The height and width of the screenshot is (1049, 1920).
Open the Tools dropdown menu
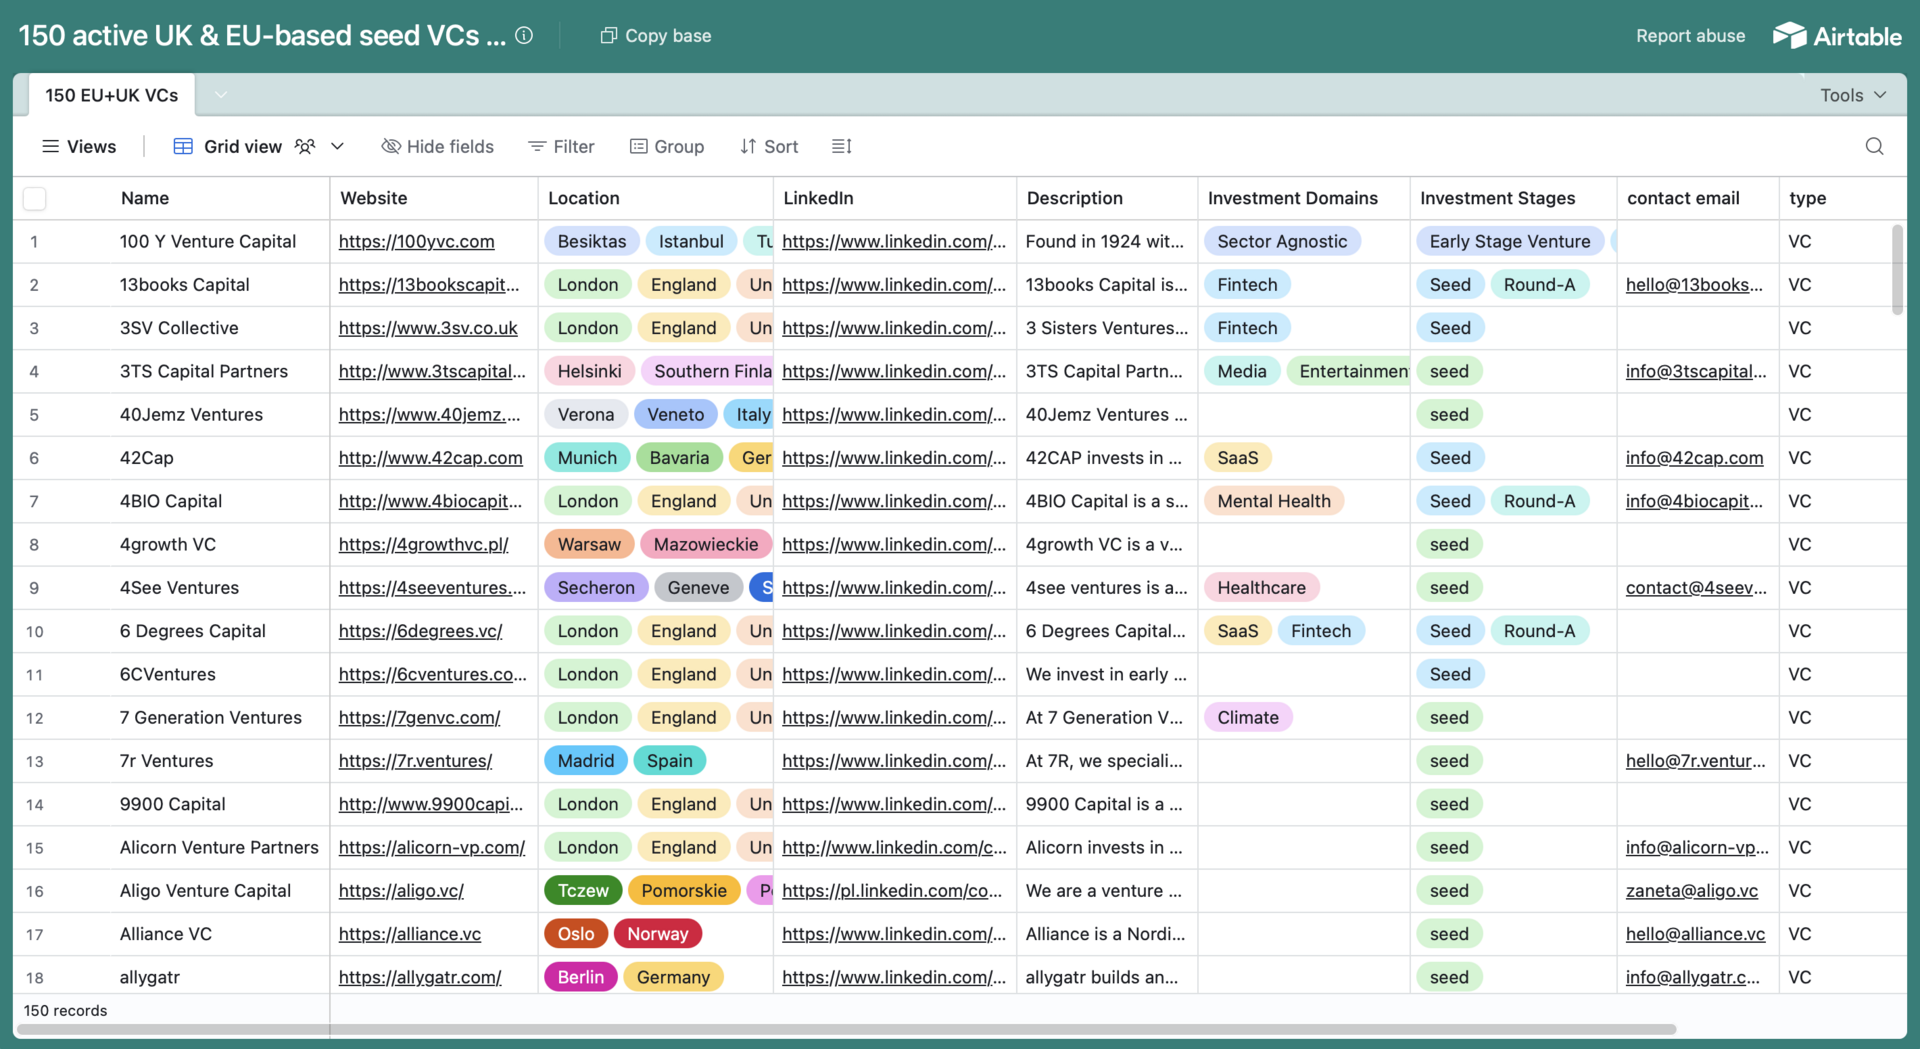[1852, 95]
